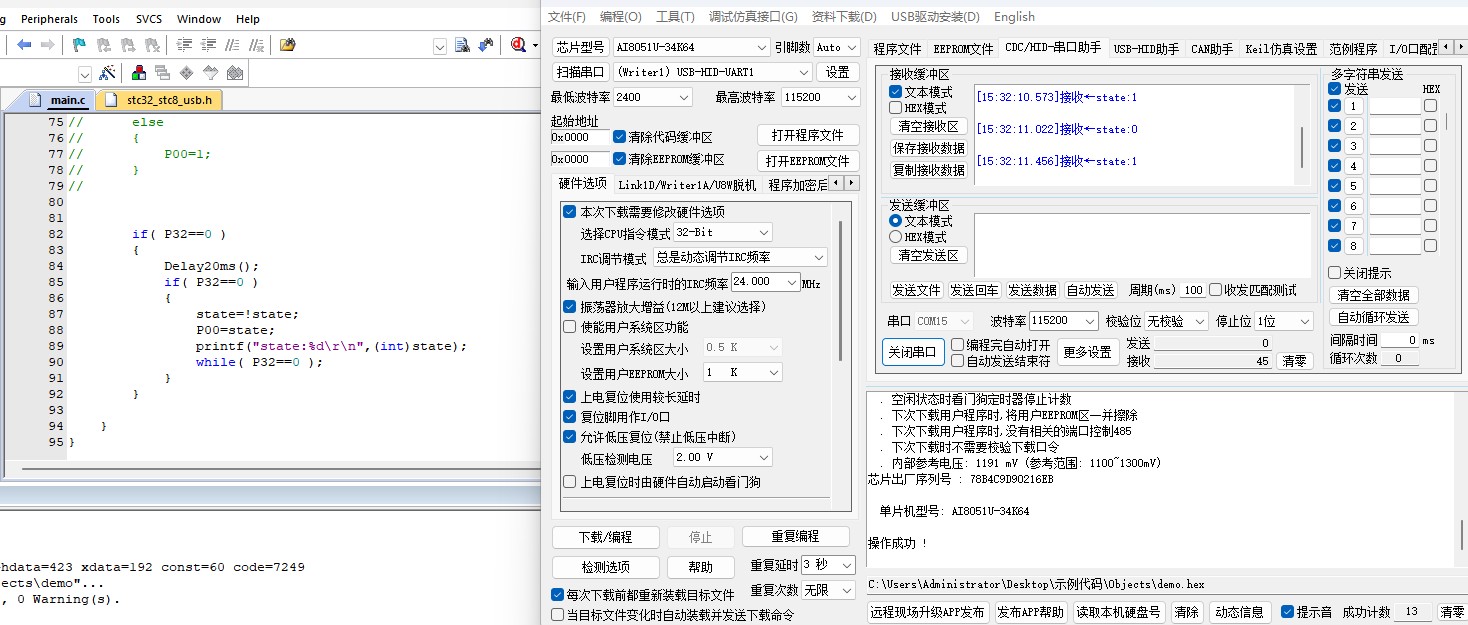This screenshot has width=1468, height=625.
Task: Click the Clear All Bookmarks icon
Action: coord(151,45)
